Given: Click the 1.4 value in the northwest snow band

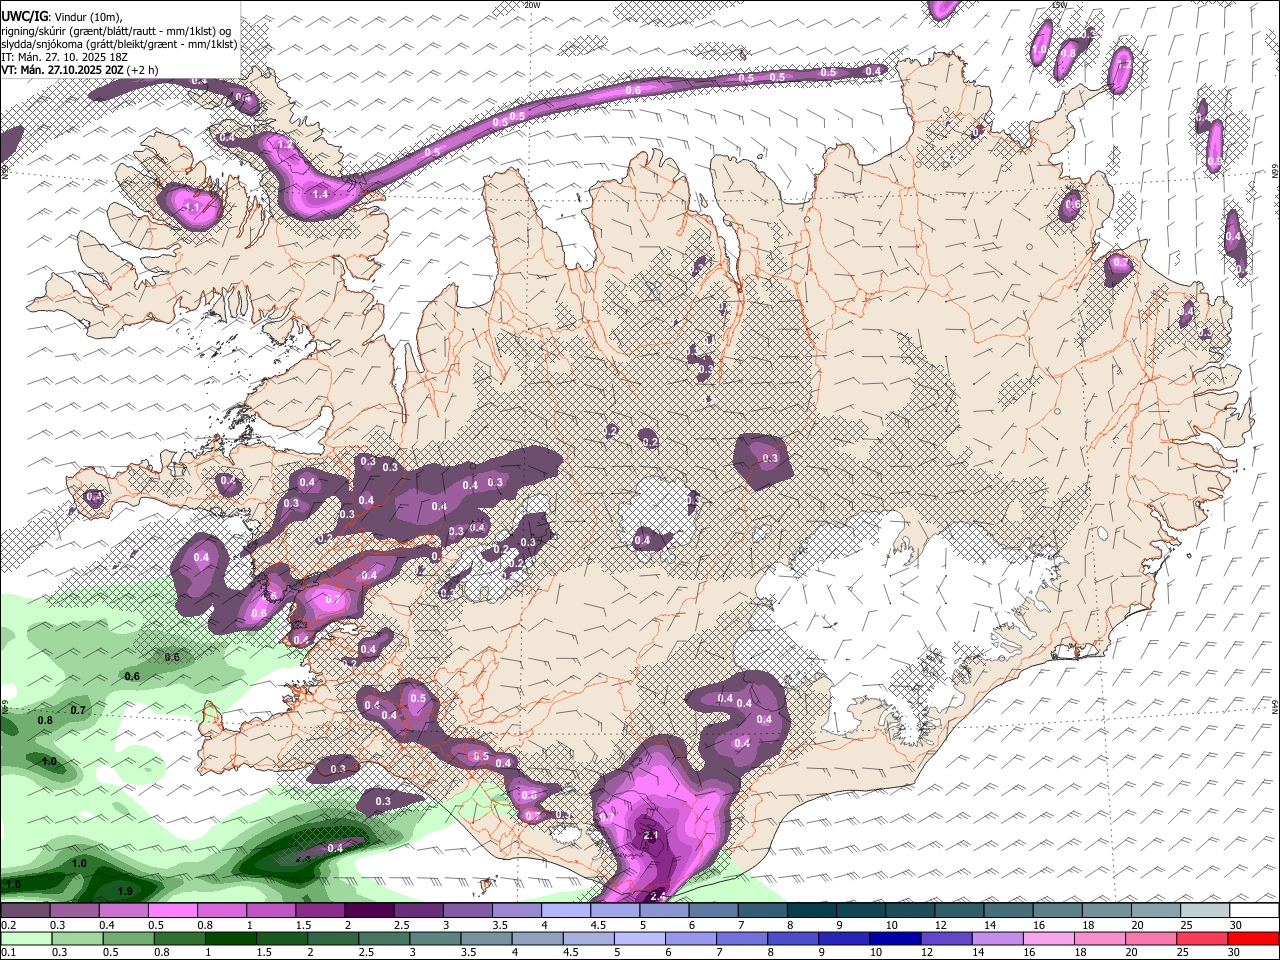Looking at the screenshot, I should (320, 195).
